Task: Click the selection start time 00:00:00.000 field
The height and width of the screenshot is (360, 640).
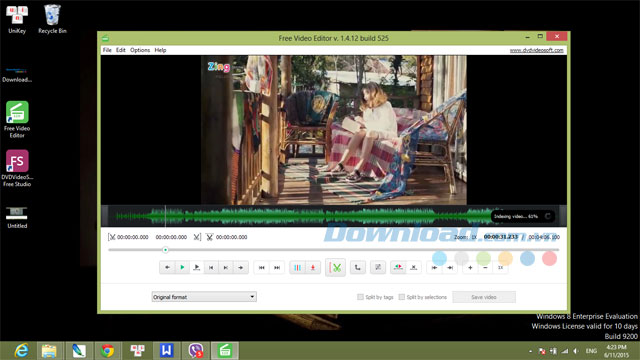Action: [x=133, y=237]
